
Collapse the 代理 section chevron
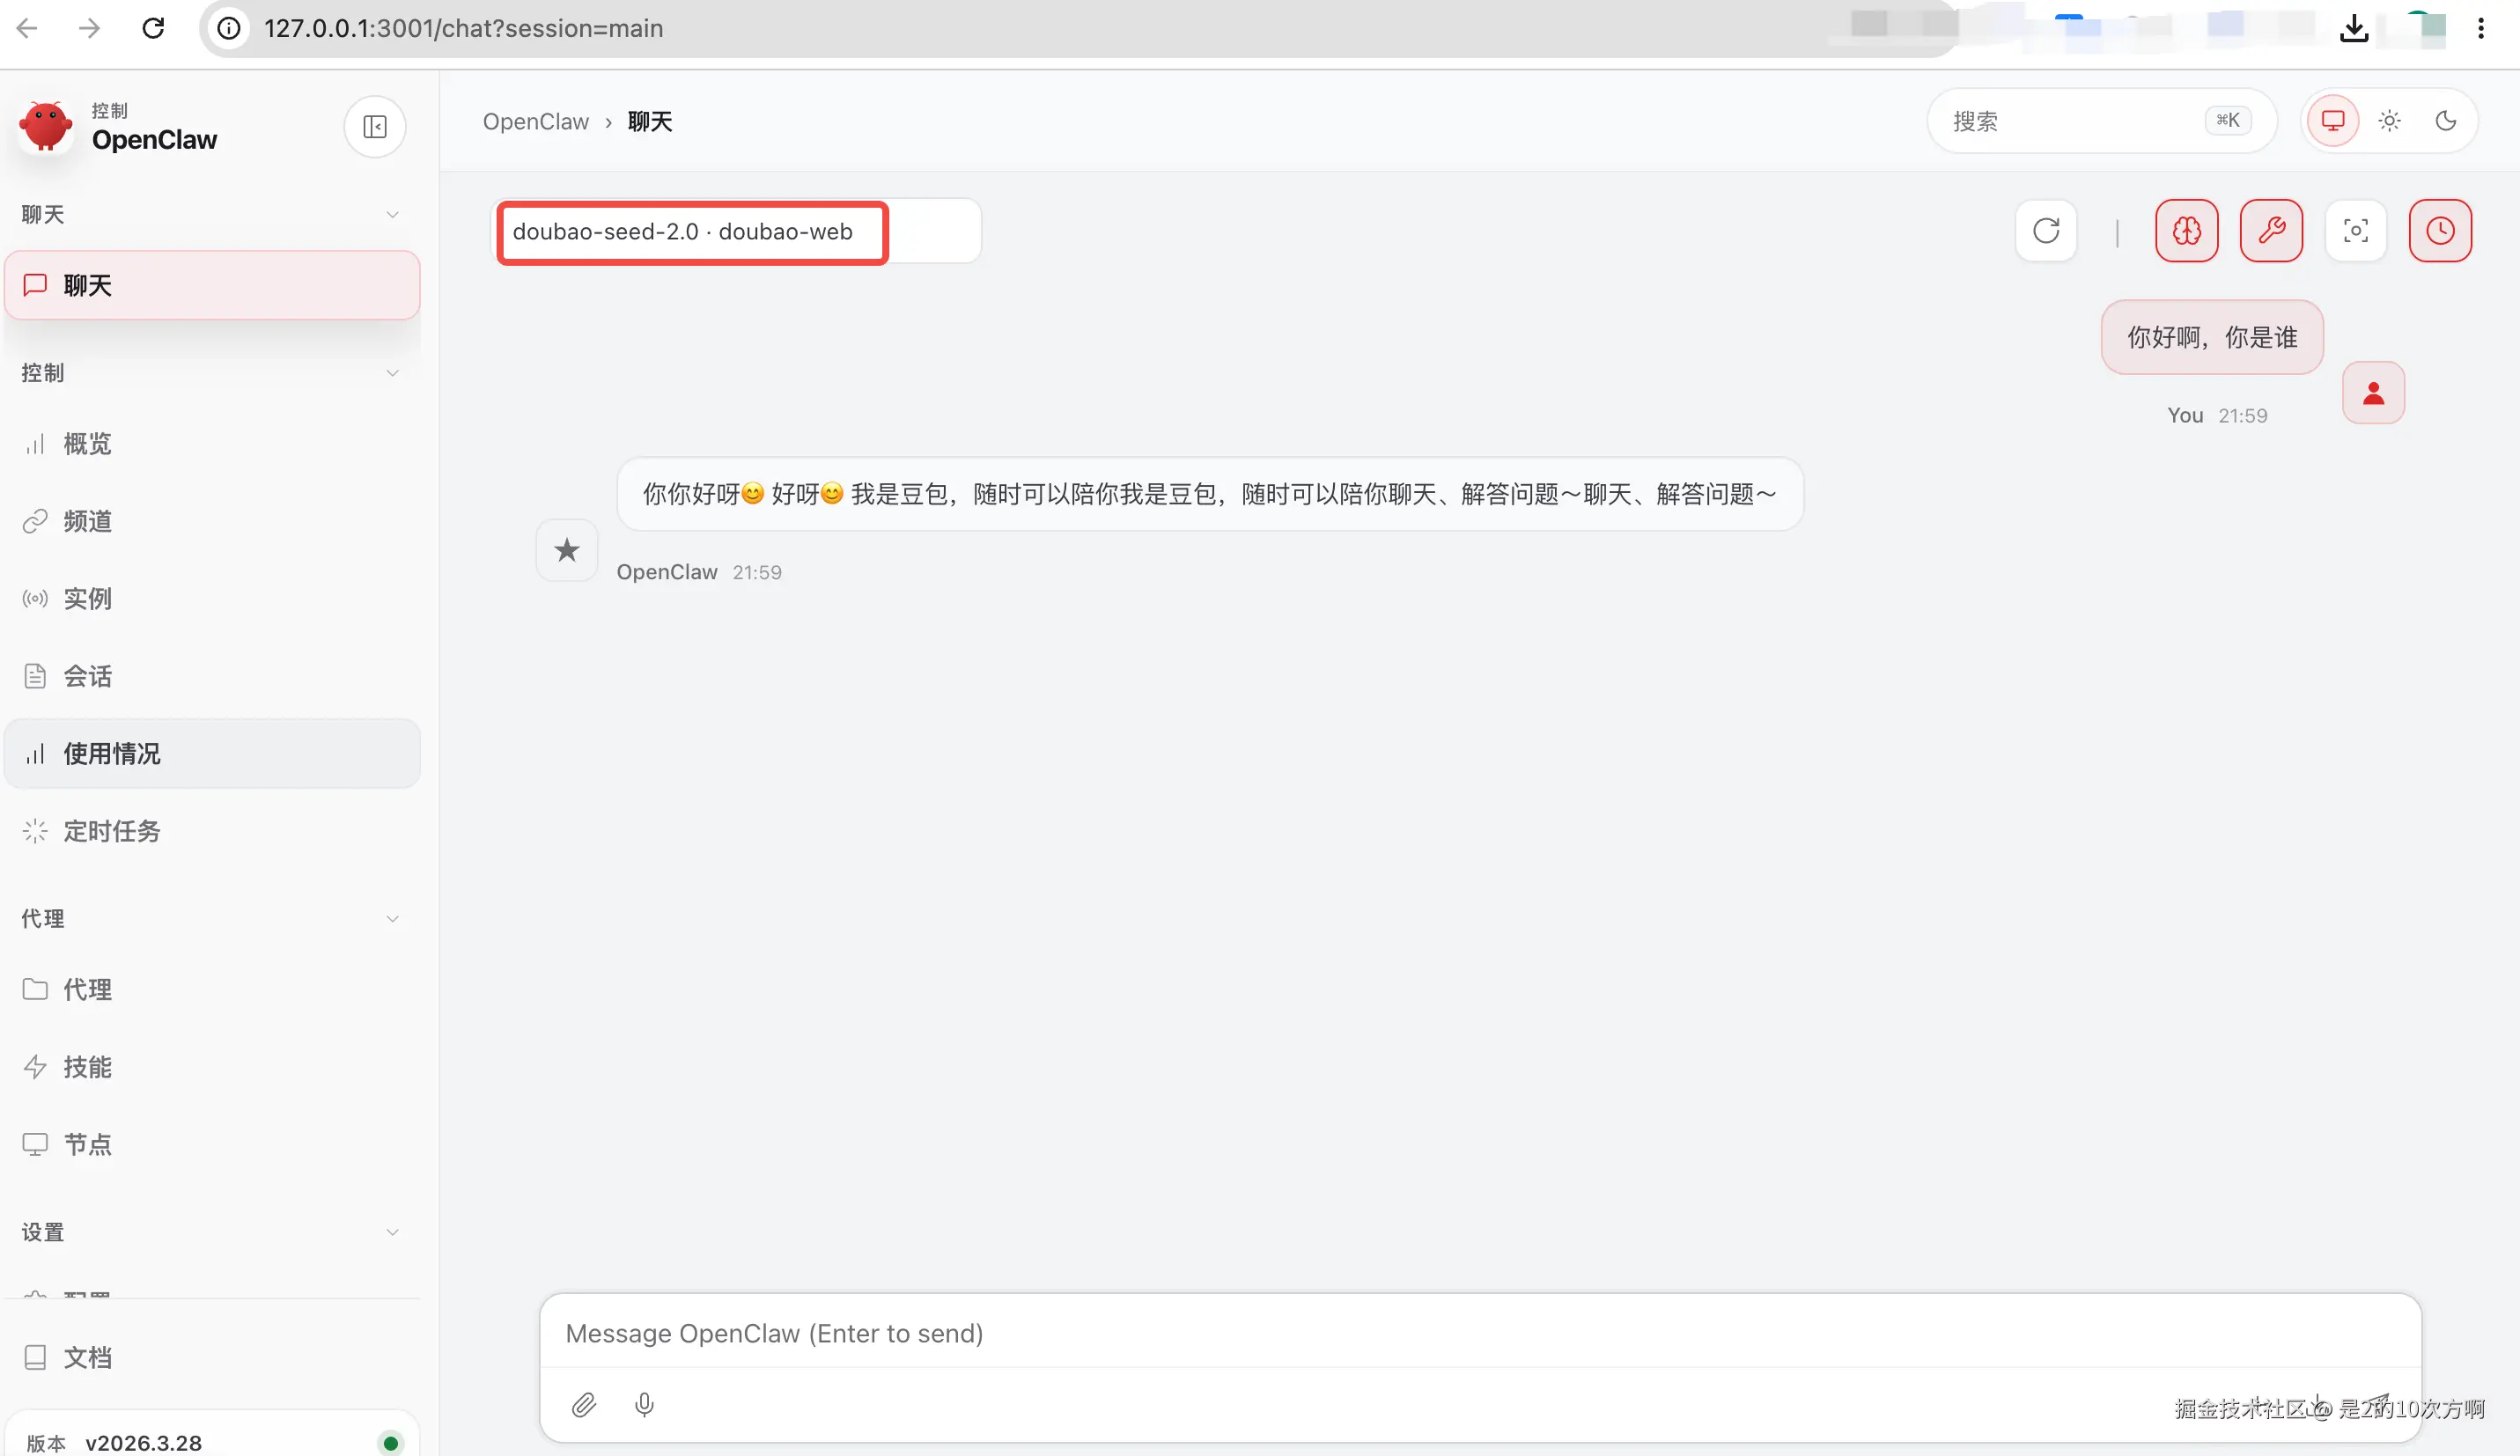pos(393,919)
